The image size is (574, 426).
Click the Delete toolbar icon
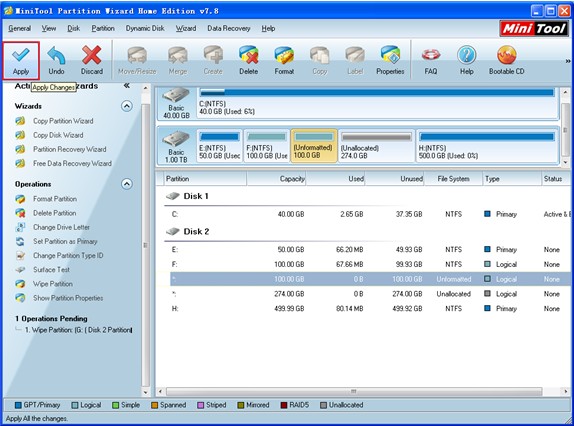pyautogui.click(x=249, y=60)
